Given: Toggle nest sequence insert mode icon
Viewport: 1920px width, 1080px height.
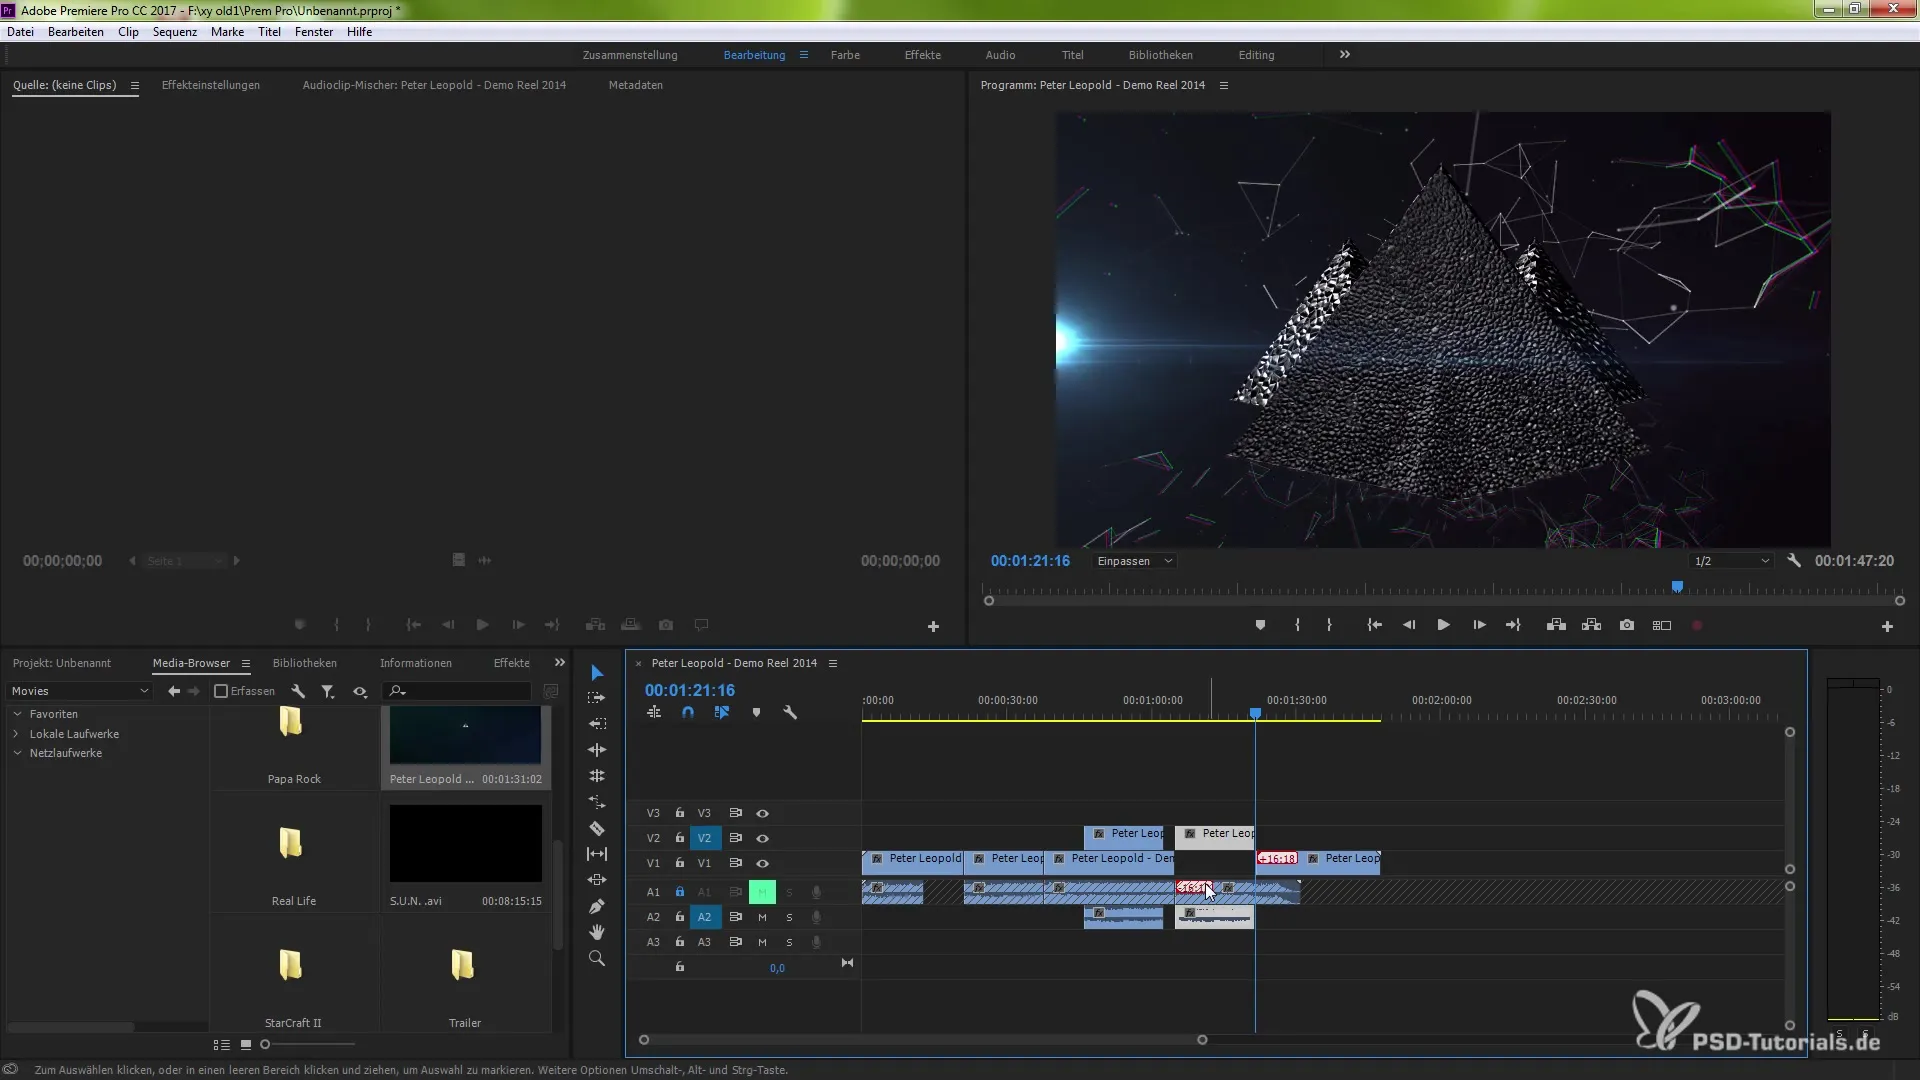Looking at the screenshot, I should coord(654,713).
